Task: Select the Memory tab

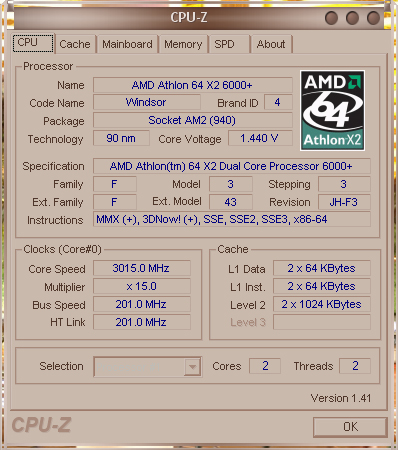Action: (x=183, y=44)
